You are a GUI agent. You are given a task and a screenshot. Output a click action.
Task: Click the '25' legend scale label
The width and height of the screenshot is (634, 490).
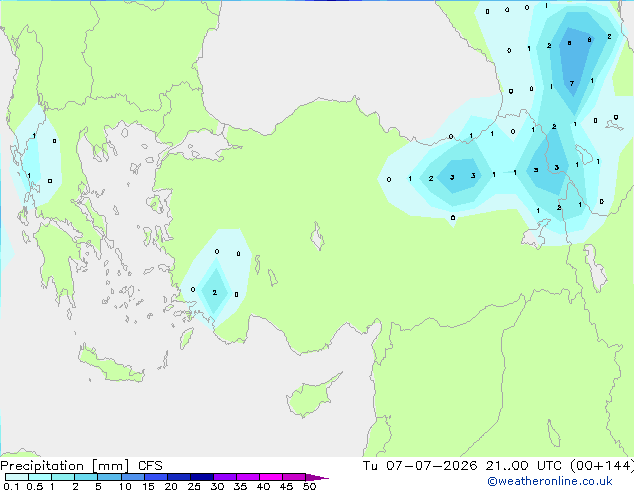pyautogui.click(x=194, y=486)
